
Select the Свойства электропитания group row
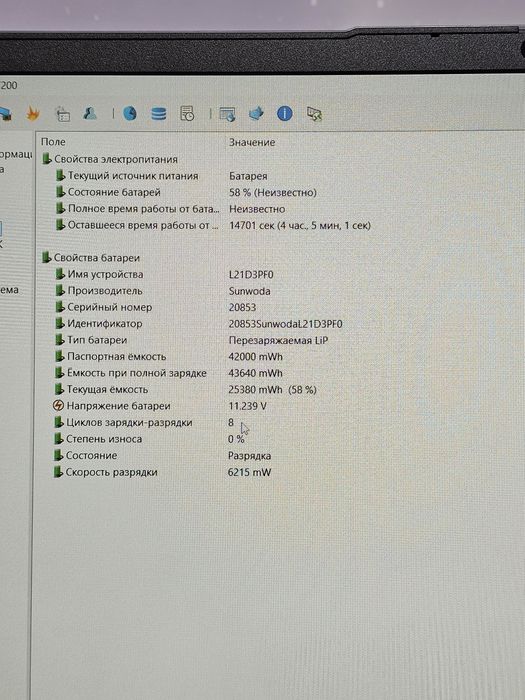point(116,159)
